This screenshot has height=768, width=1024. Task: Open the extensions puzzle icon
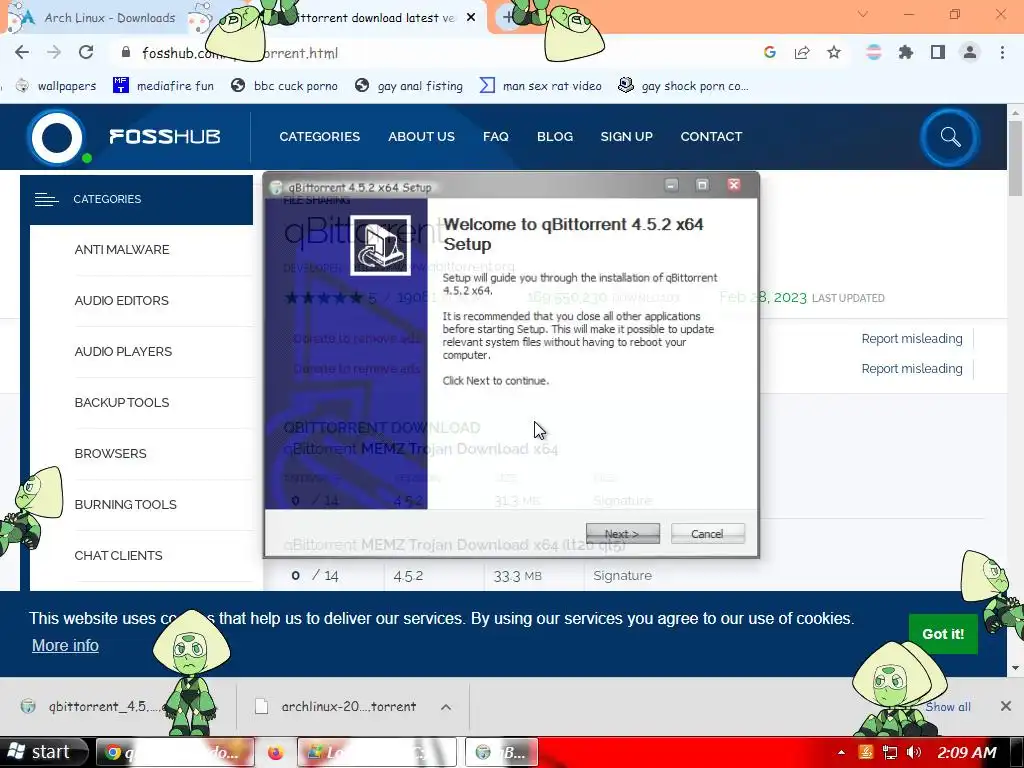(x=906, y=53)
